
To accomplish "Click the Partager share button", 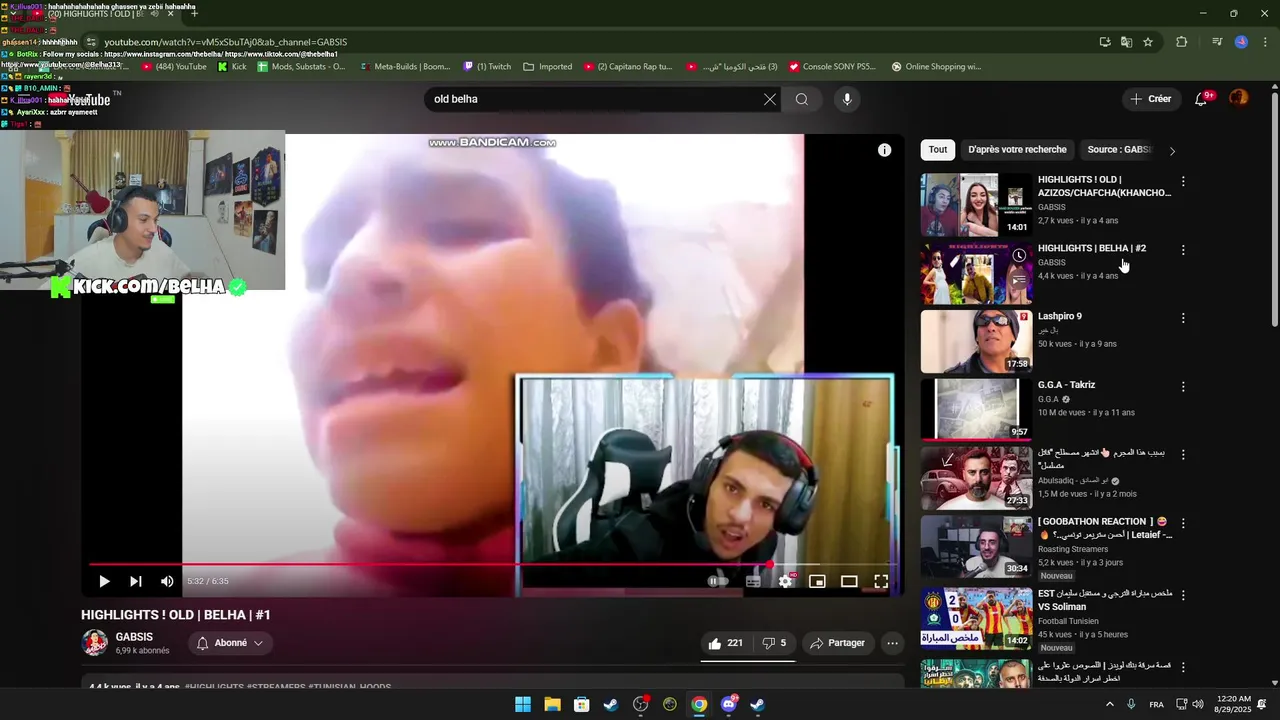I will (x=837, y=643).
